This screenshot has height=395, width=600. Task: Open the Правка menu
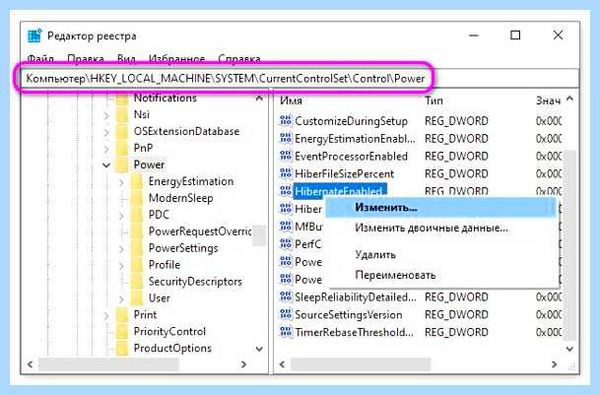click(x=86, y=59)
